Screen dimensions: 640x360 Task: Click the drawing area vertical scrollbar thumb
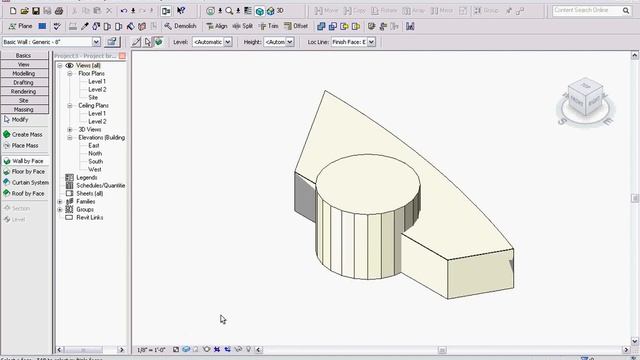pyautogui.click(x=635, y=198)
